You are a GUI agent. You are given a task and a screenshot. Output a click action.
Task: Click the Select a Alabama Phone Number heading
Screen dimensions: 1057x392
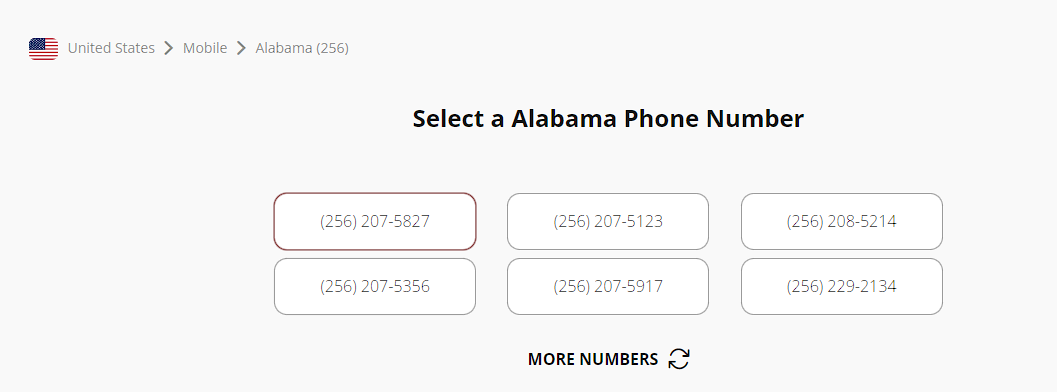coord(608,119)
